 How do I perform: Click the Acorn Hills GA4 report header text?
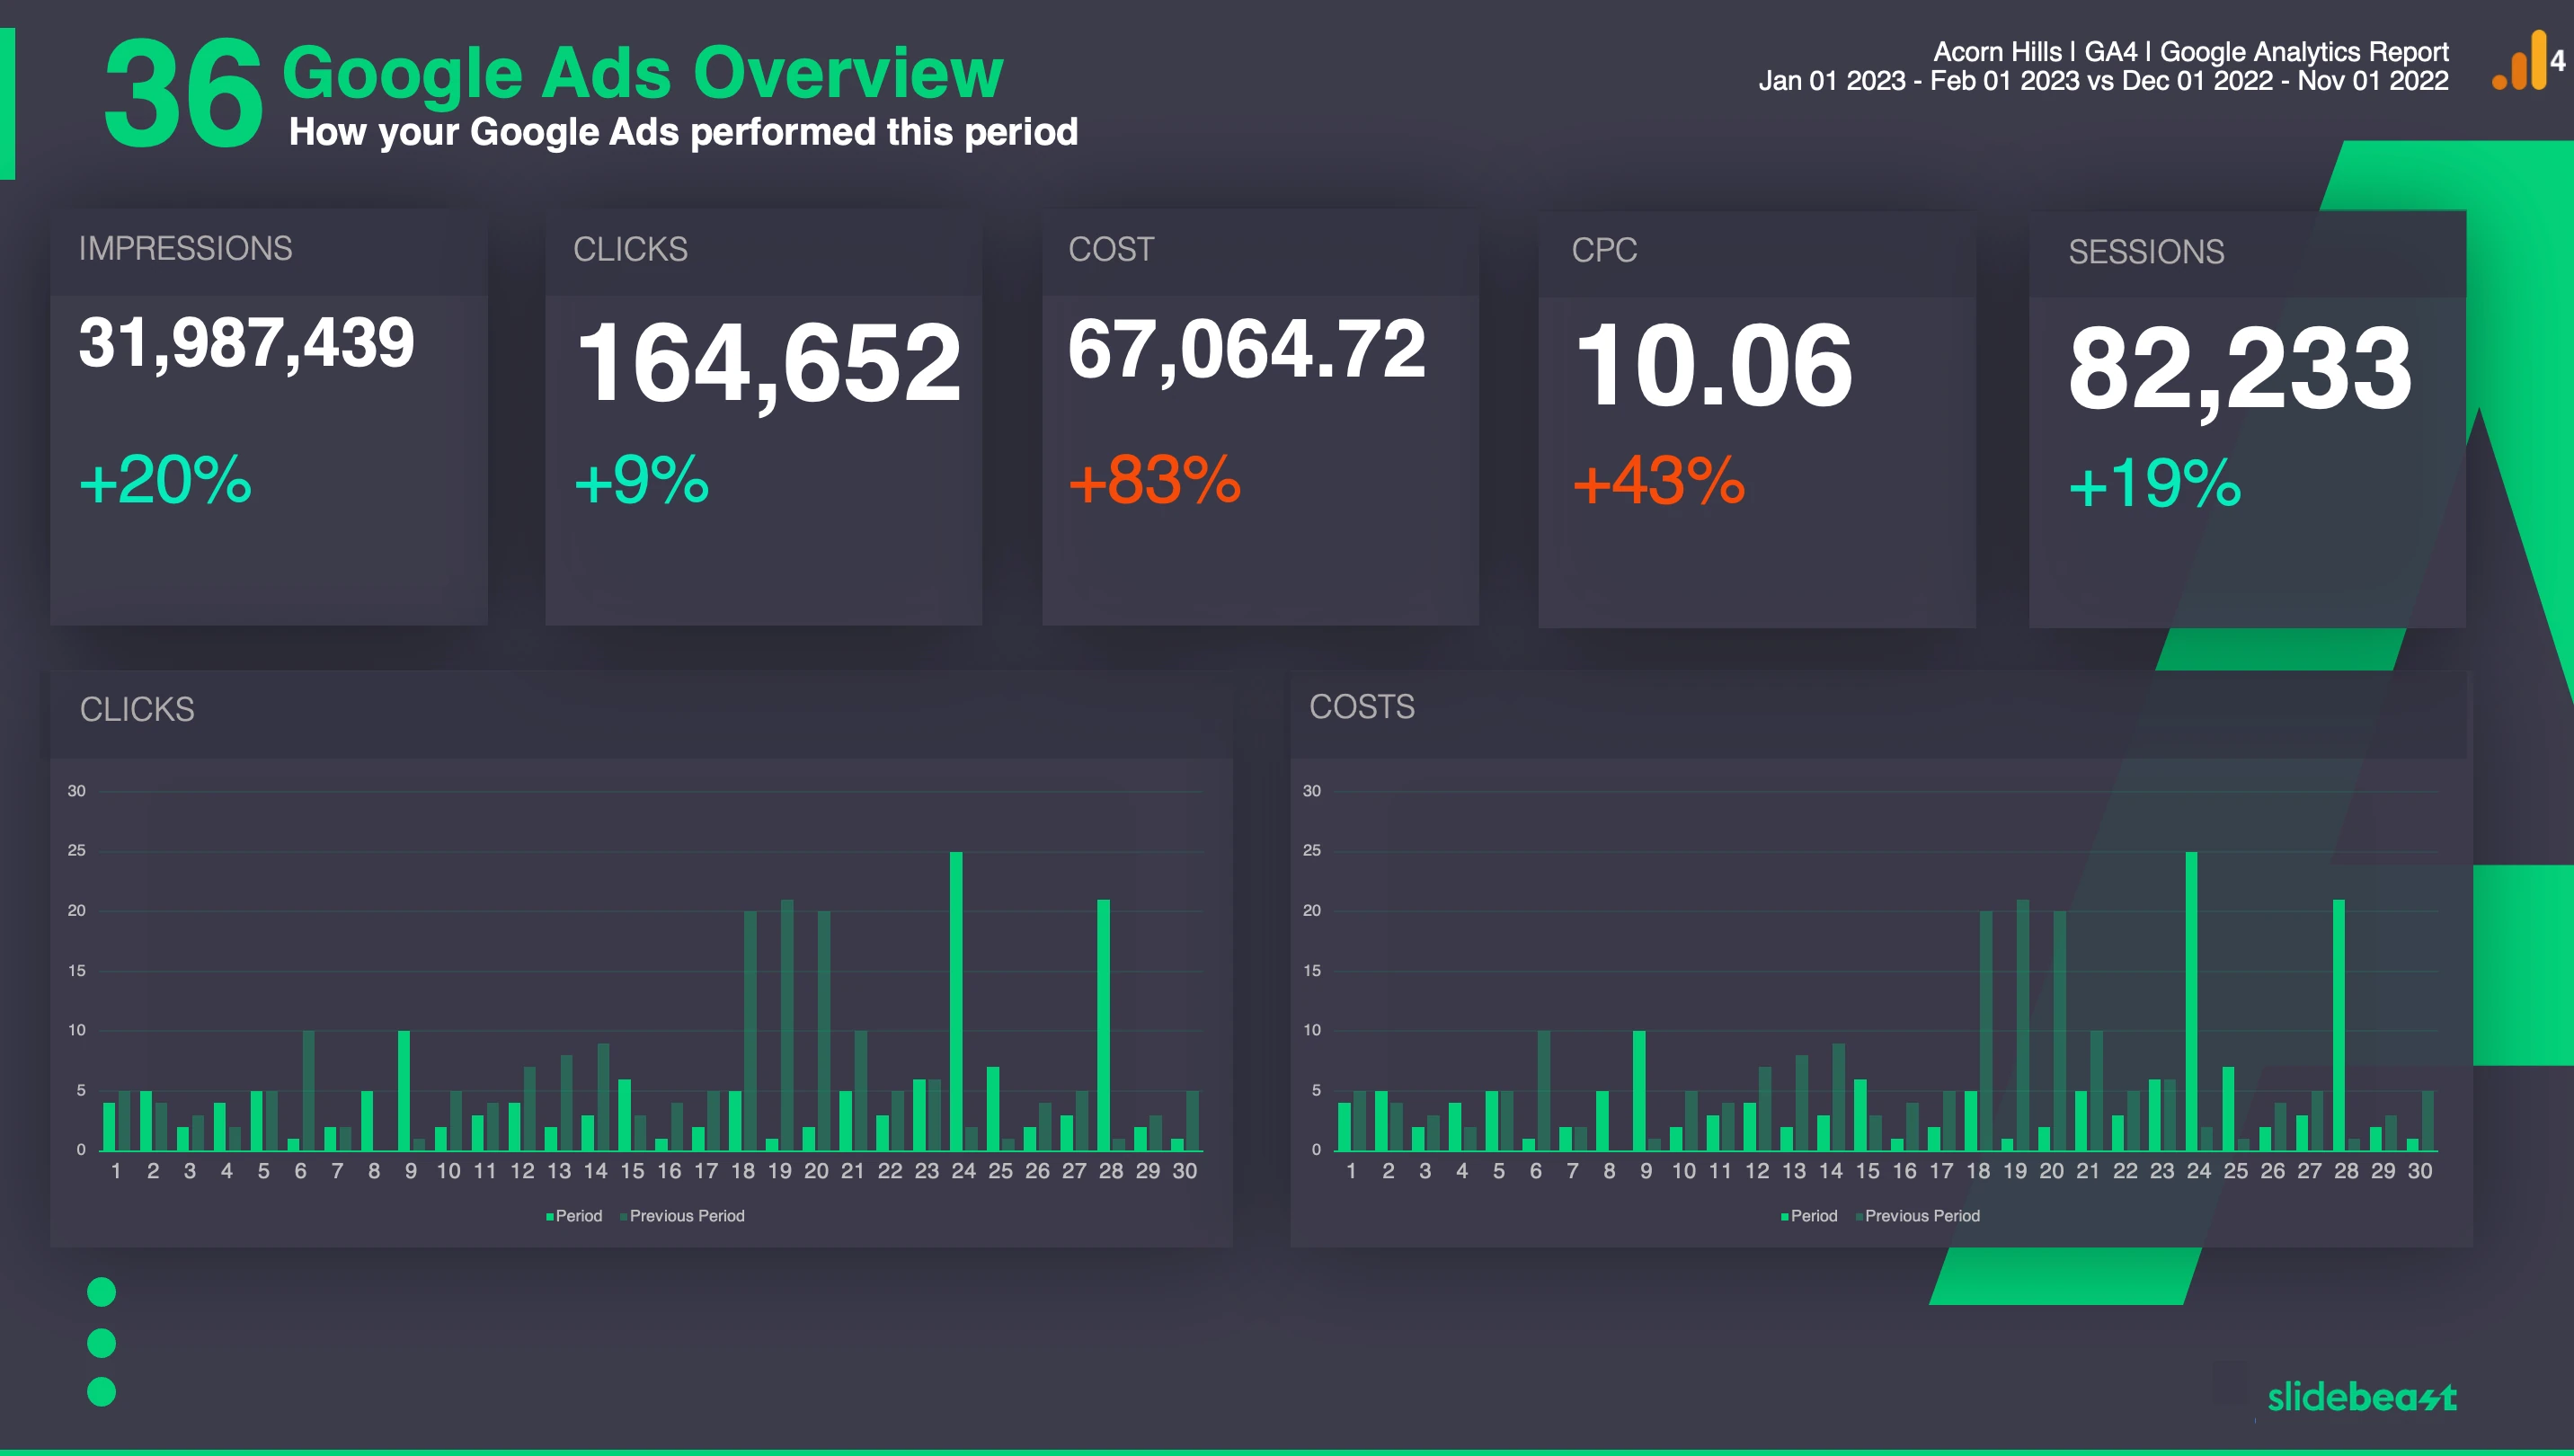(x=2190, y=51)
